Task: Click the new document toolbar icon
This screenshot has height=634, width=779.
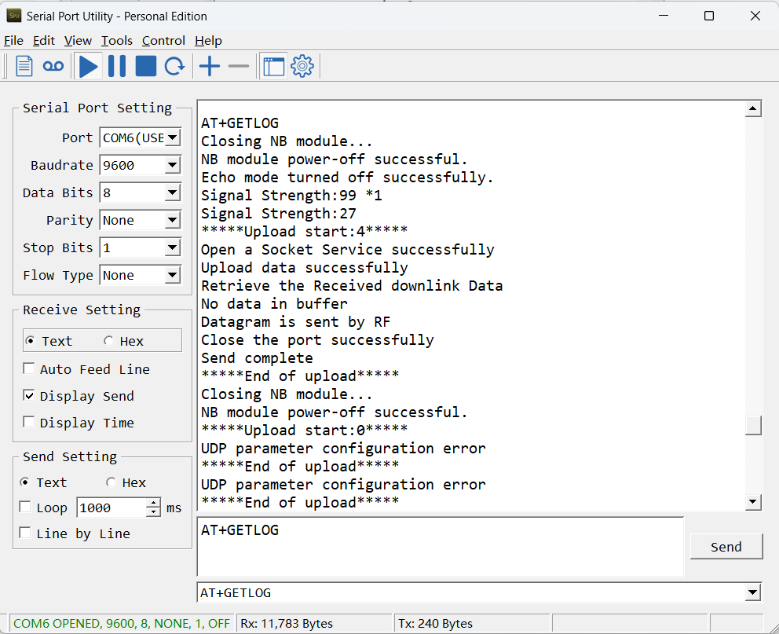Action: pyautogui.click(x=24, y=66)
